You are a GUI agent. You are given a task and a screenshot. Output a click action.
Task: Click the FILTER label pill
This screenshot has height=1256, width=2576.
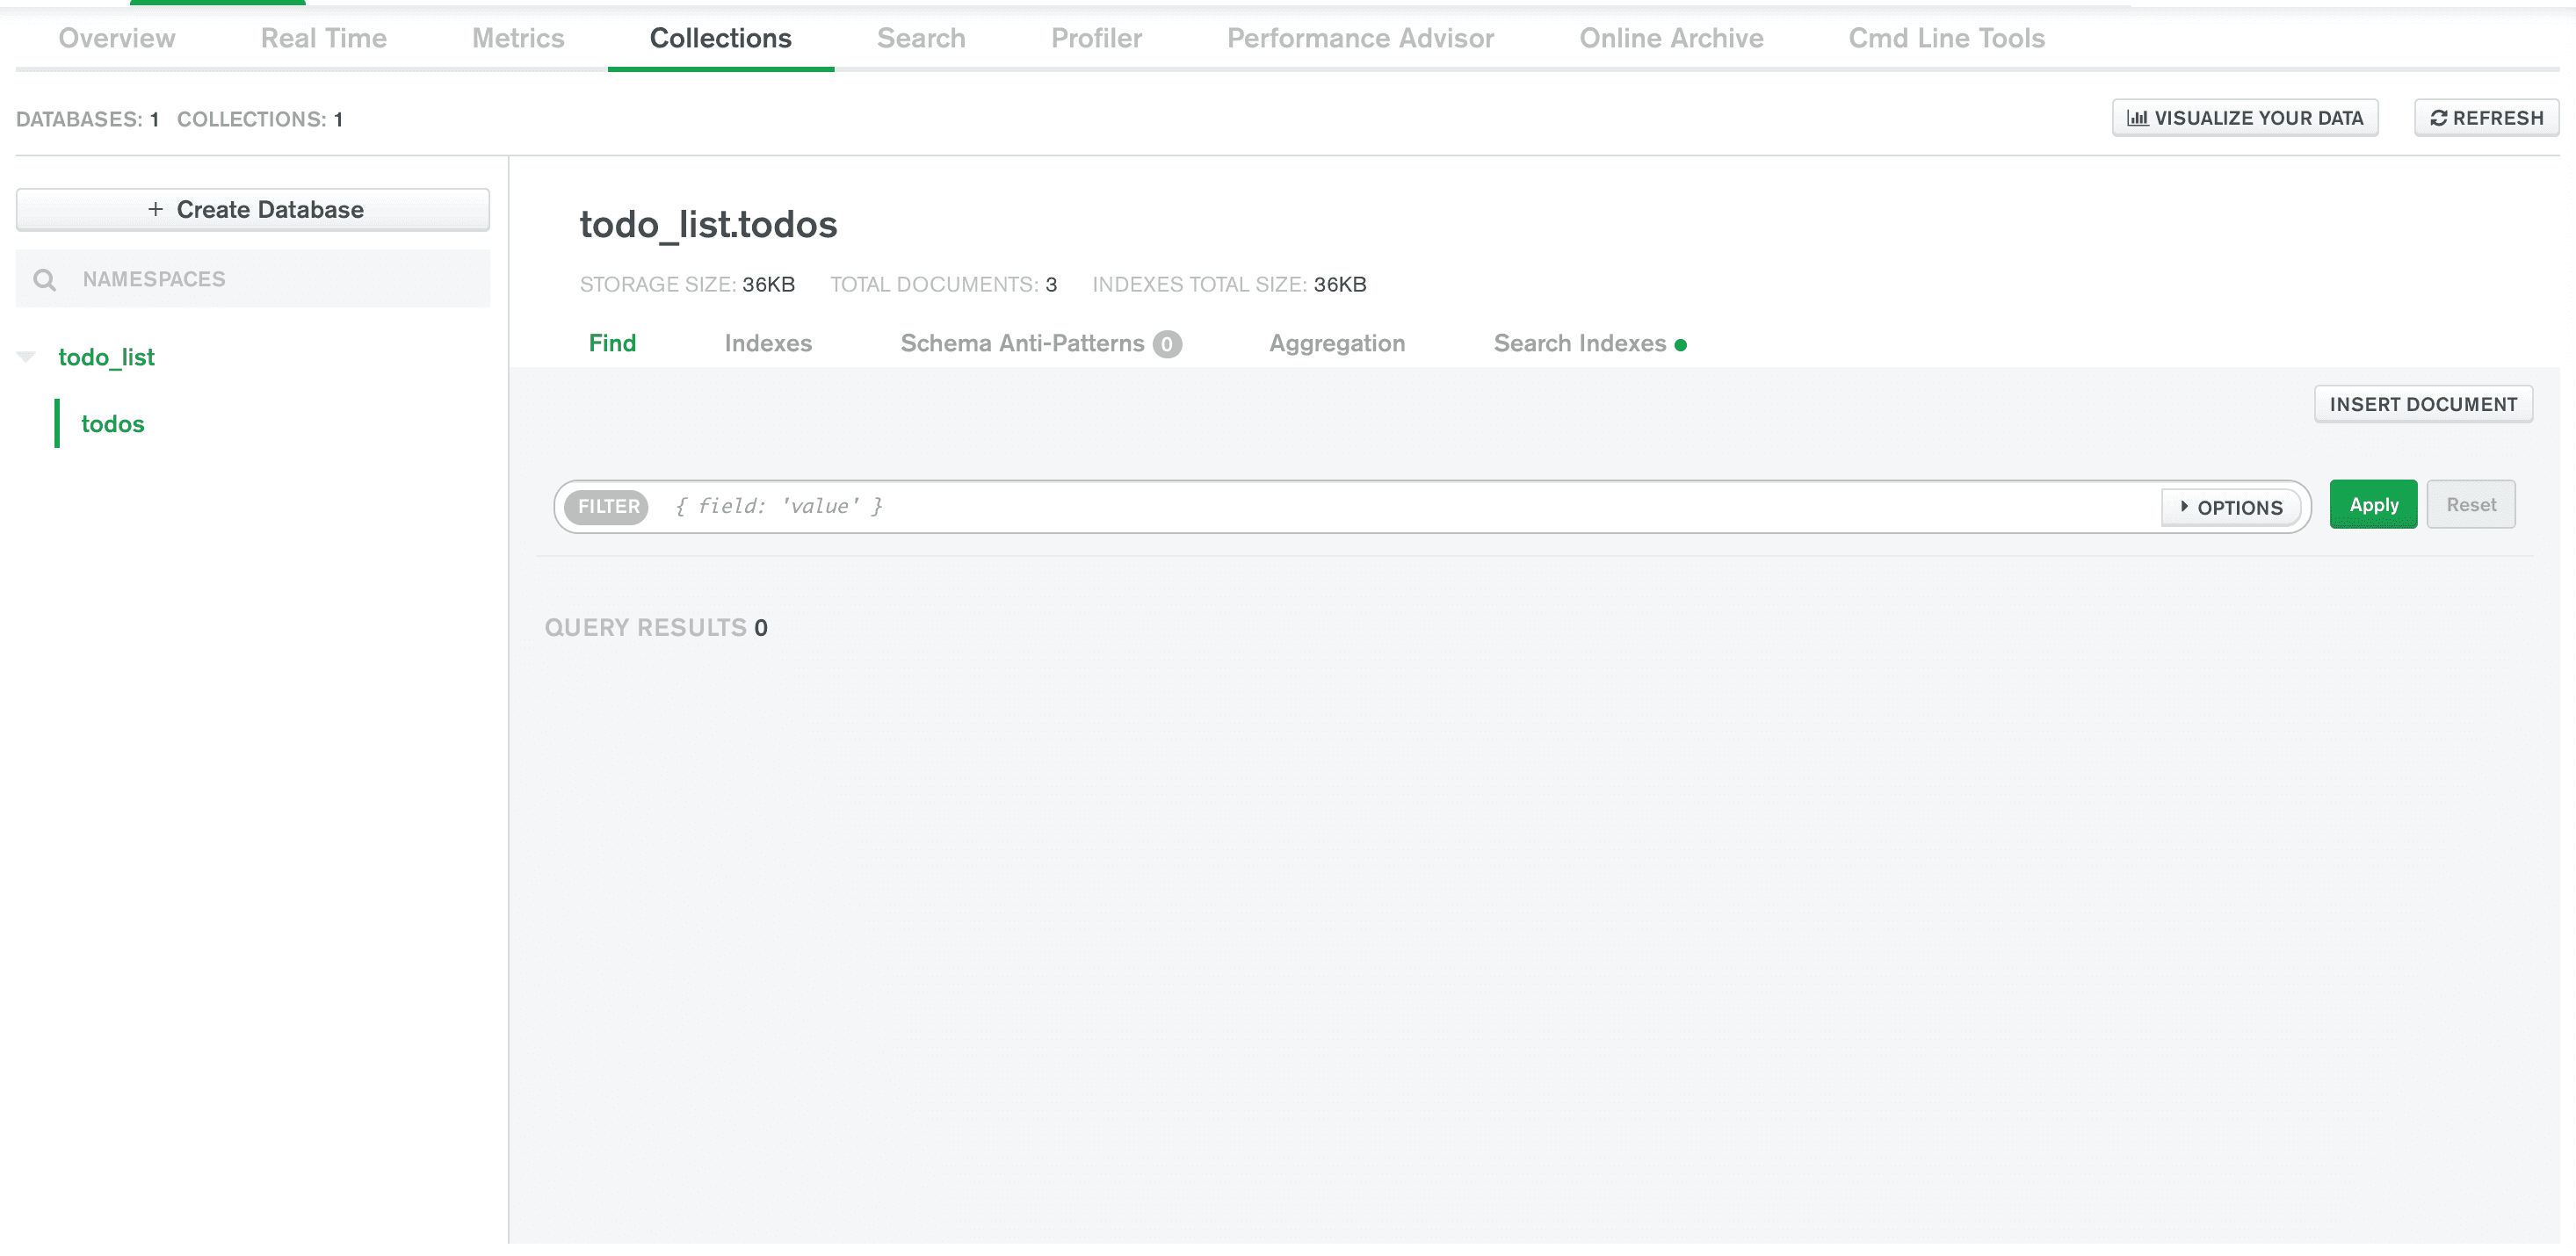click(x=608, y=507)
